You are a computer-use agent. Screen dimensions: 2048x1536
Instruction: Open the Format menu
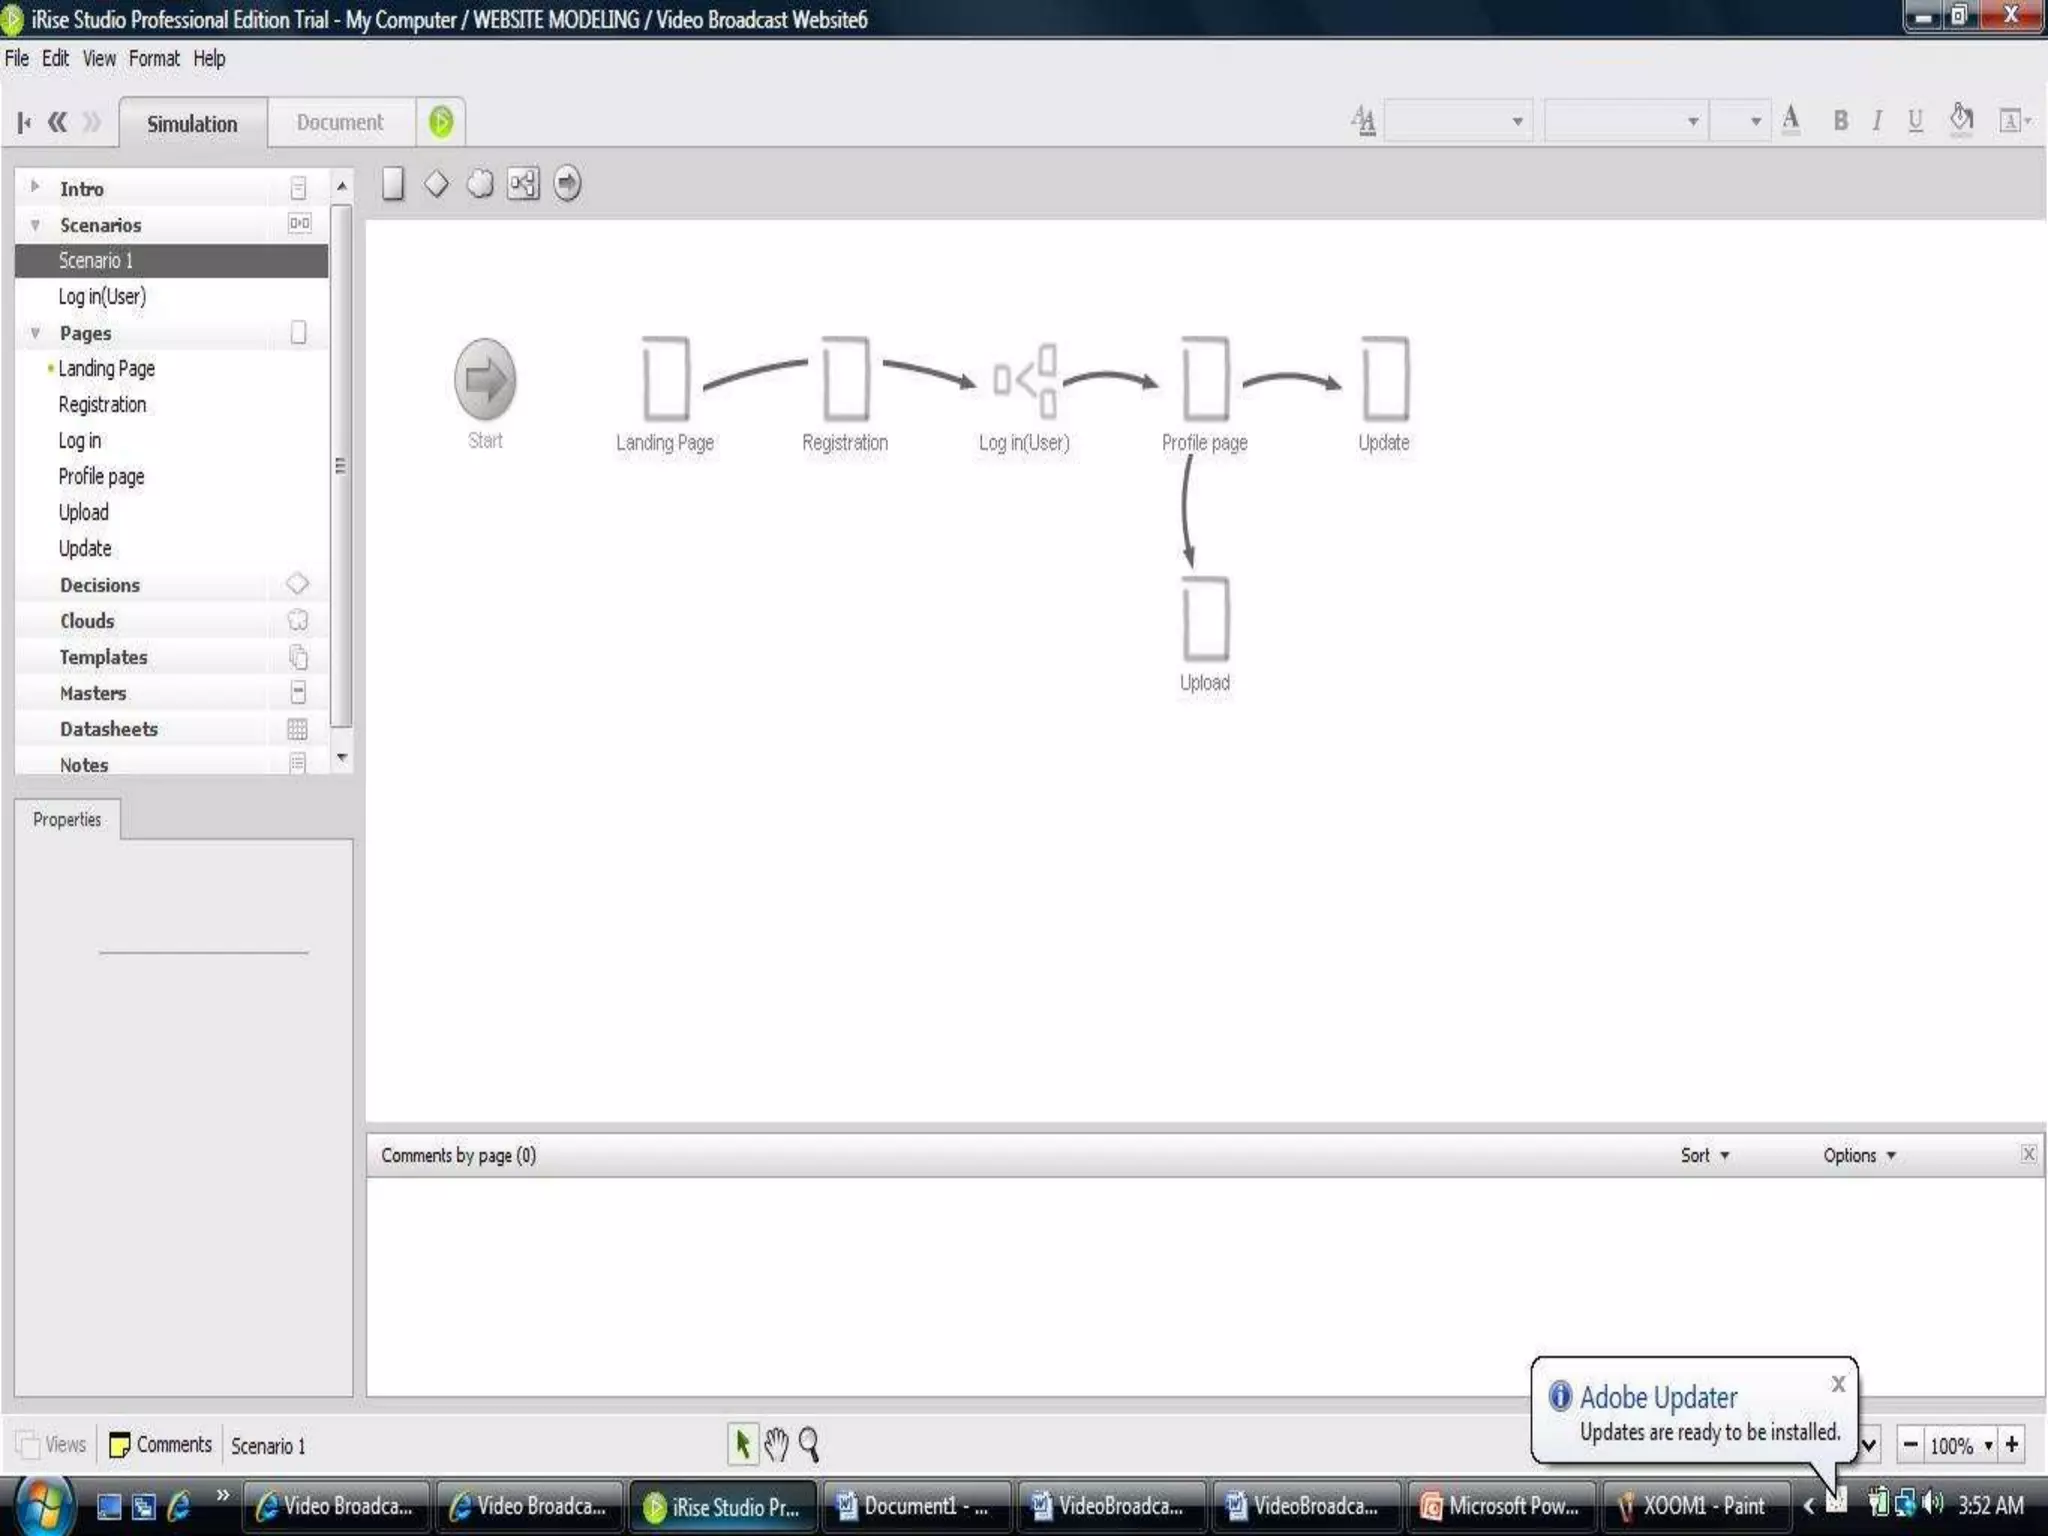(154, 58)
